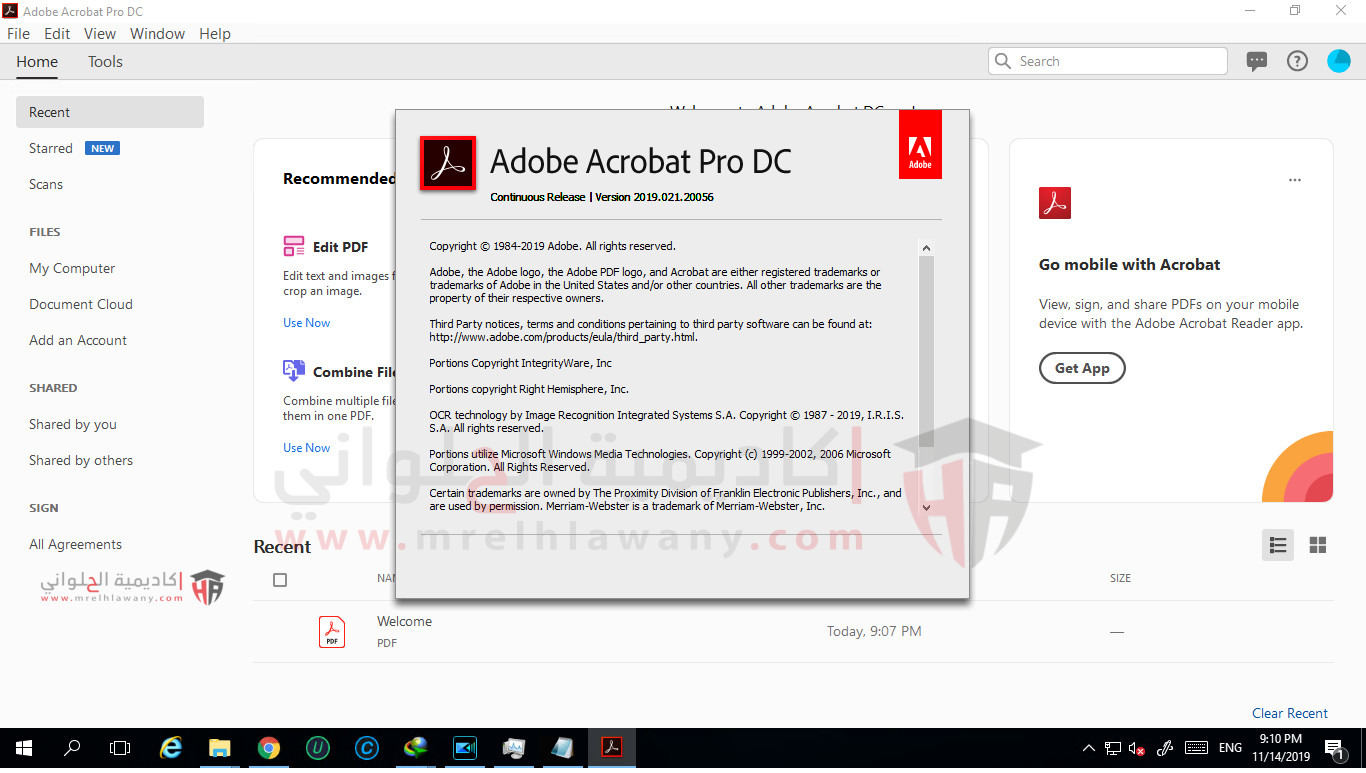1366x773 pixels.
Task: Click the About dialog scrollbar thumb
Action: point(926,352)
